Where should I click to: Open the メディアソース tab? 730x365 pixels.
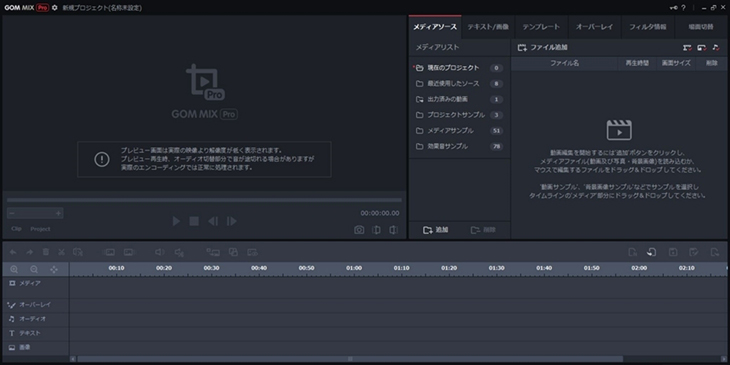(435, 27)
